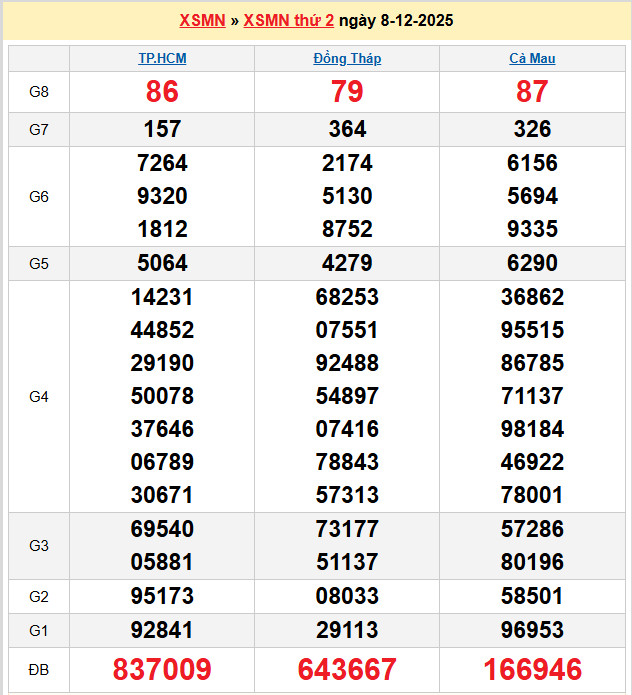Click the G4 row label
The width and height of the screenshot is (632, 695).
[x=39, y=396]
